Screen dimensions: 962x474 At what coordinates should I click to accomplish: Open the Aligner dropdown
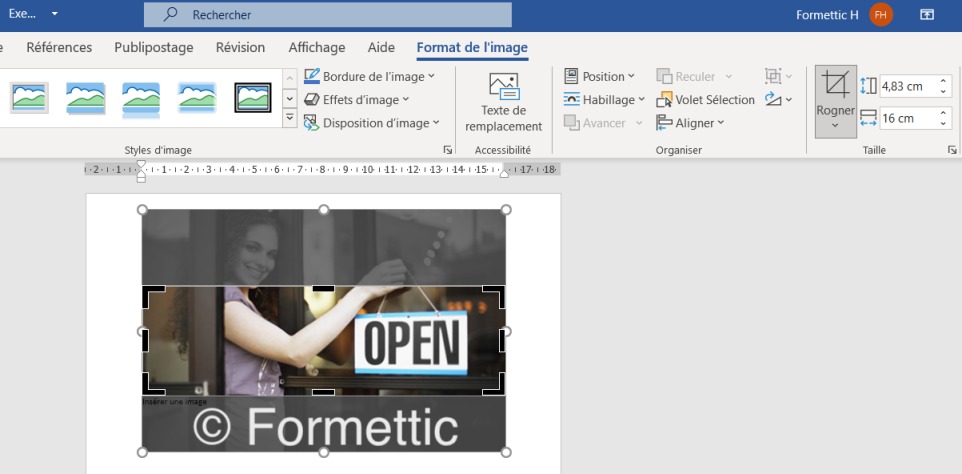click(690, 123)
